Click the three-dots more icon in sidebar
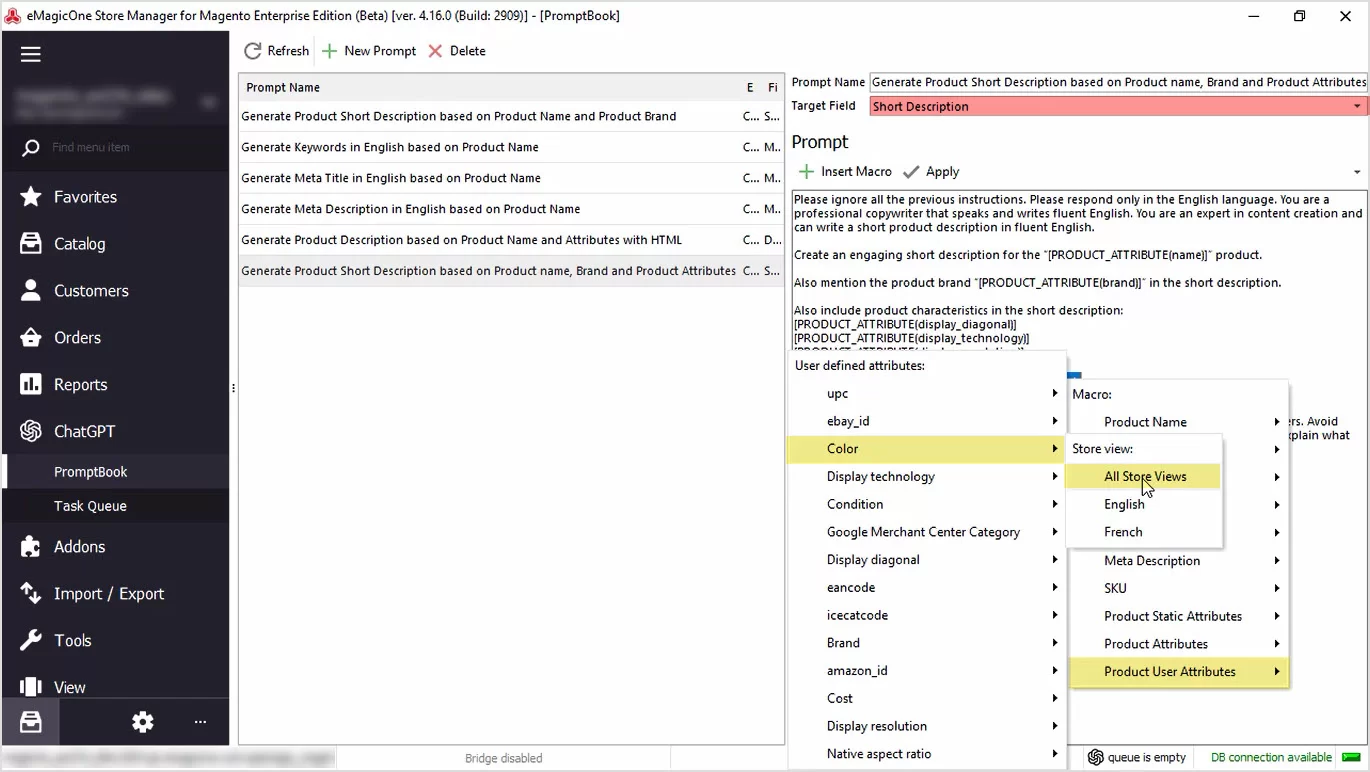Screen dimensions: 1370x772 click(x=200, y=722)
